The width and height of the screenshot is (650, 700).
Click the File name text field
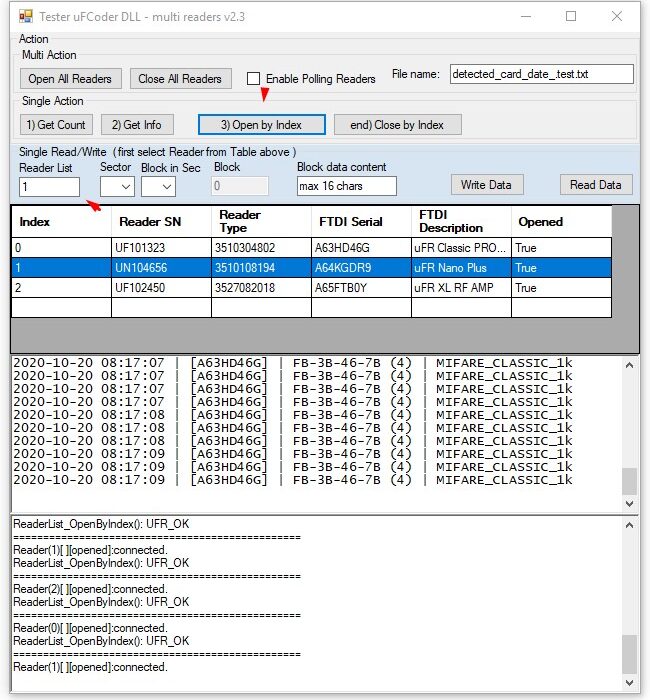[x=540, y=74]
